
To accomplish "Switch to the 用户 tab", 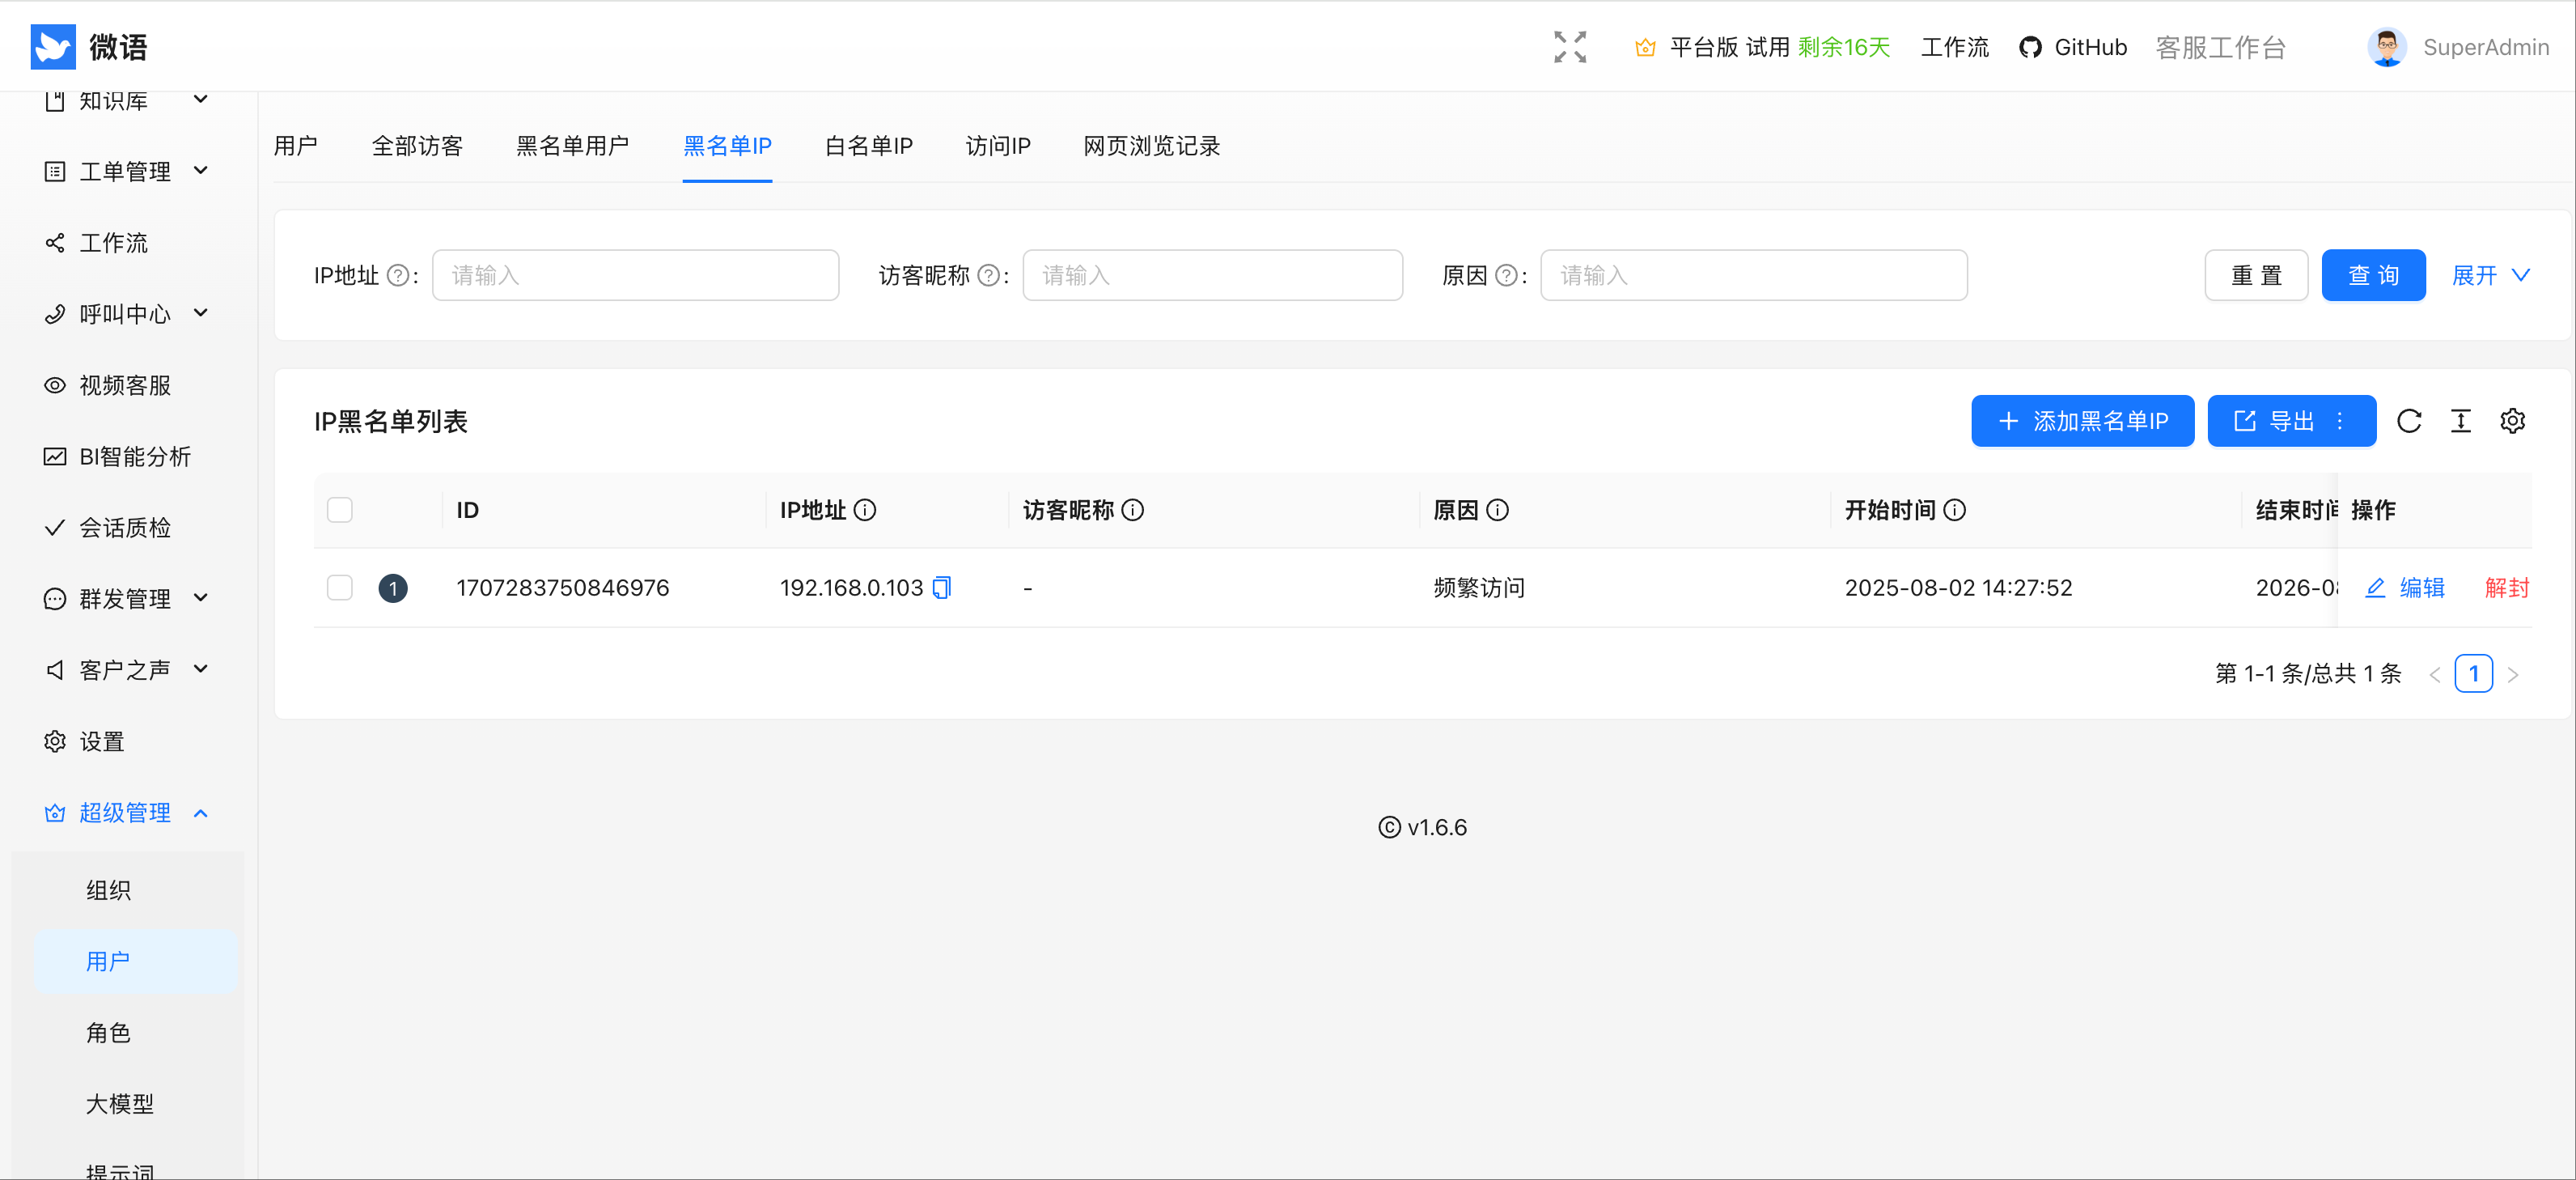I will [296, 146].
